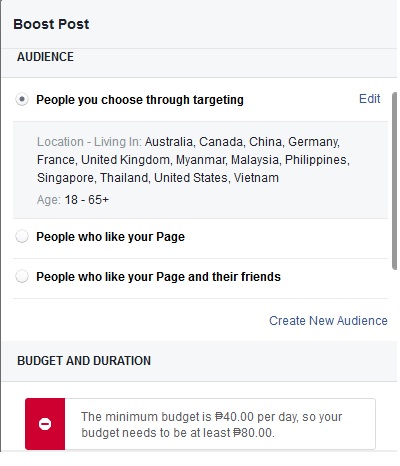Click the Age 18 - 65+ line
The width and height of the screenshot is (400, 466).
(x=73, y=200)
